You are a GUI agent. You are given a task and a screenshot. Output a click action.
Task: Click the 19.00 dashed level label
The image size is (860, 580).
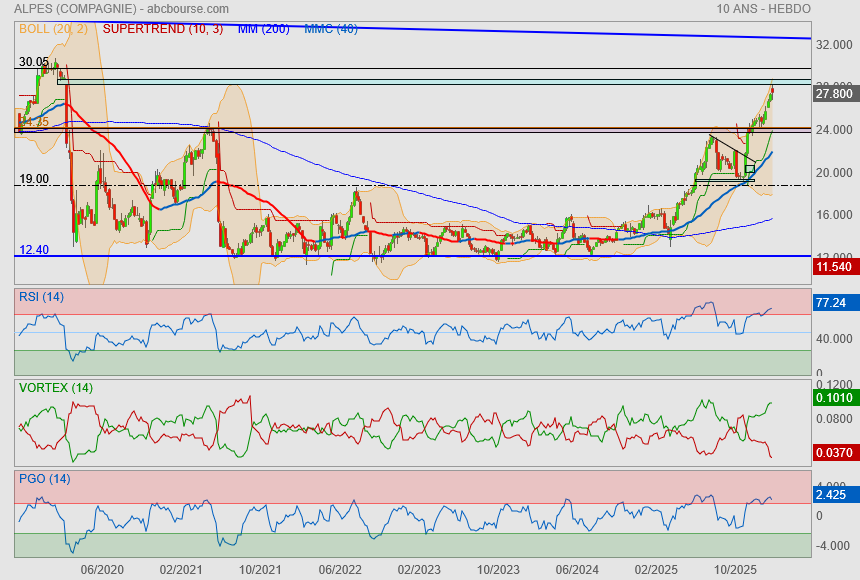(34, 179)
